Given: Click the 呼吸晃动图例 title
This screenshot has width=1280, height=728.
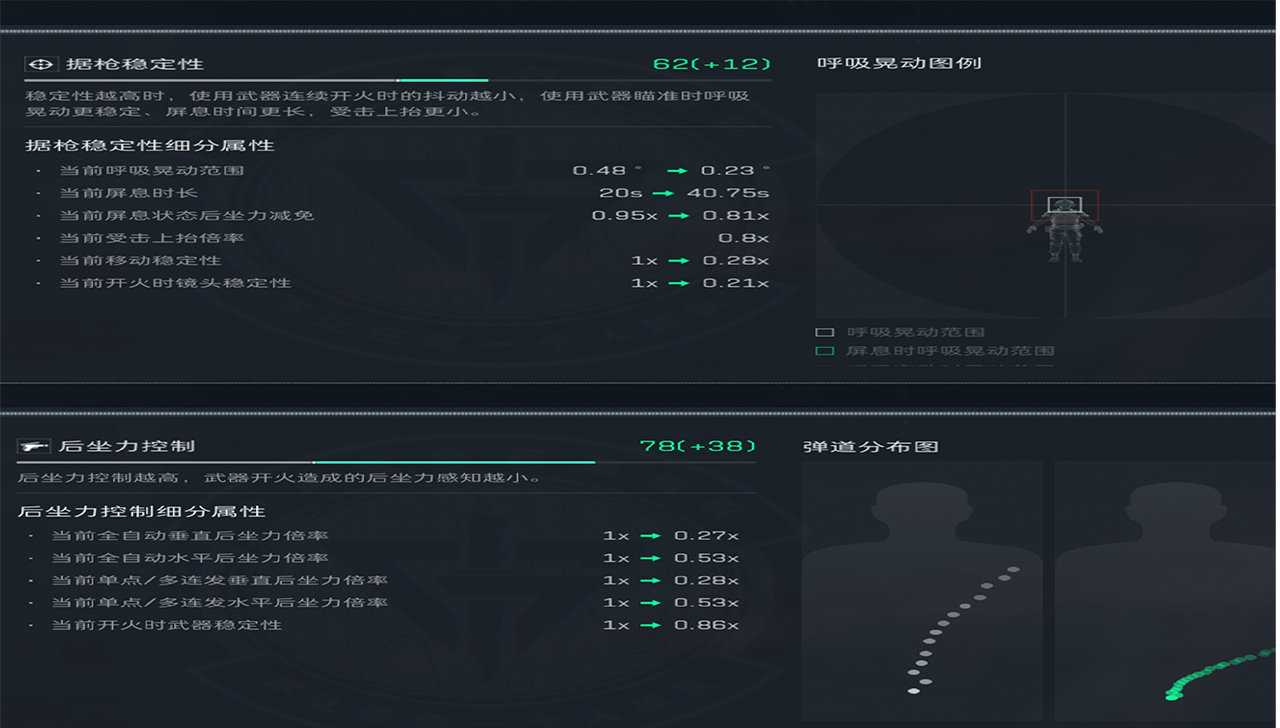Looking at the screenshot, I should point(899,63).
